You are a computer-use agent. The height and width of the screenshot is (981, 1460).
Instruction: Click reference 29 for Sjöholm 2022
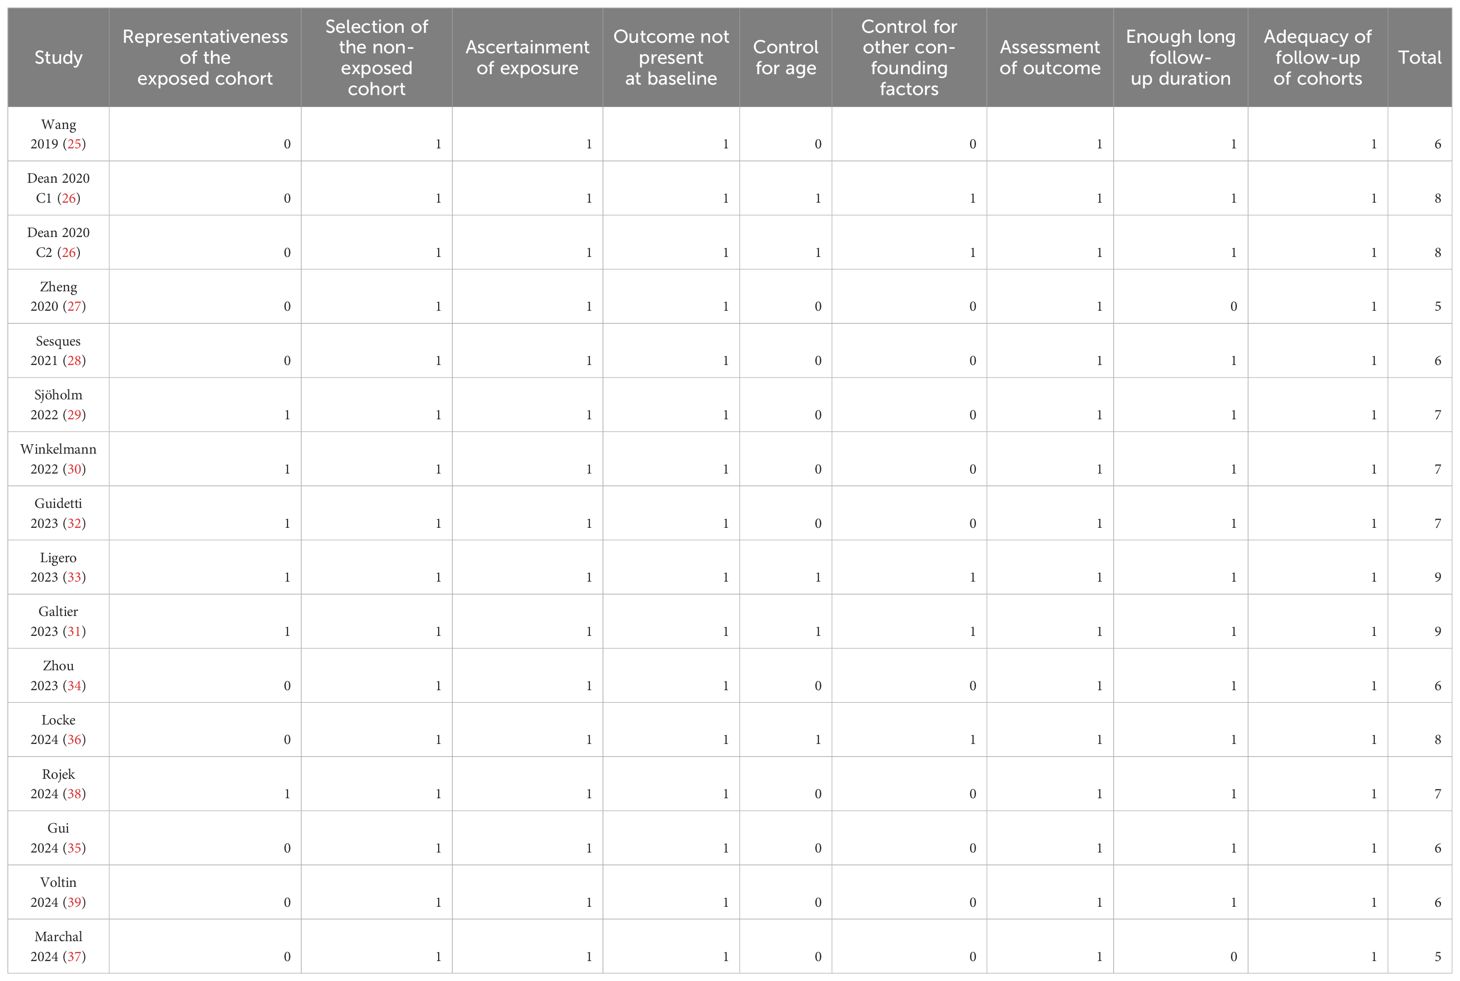(x=74, y=414)
